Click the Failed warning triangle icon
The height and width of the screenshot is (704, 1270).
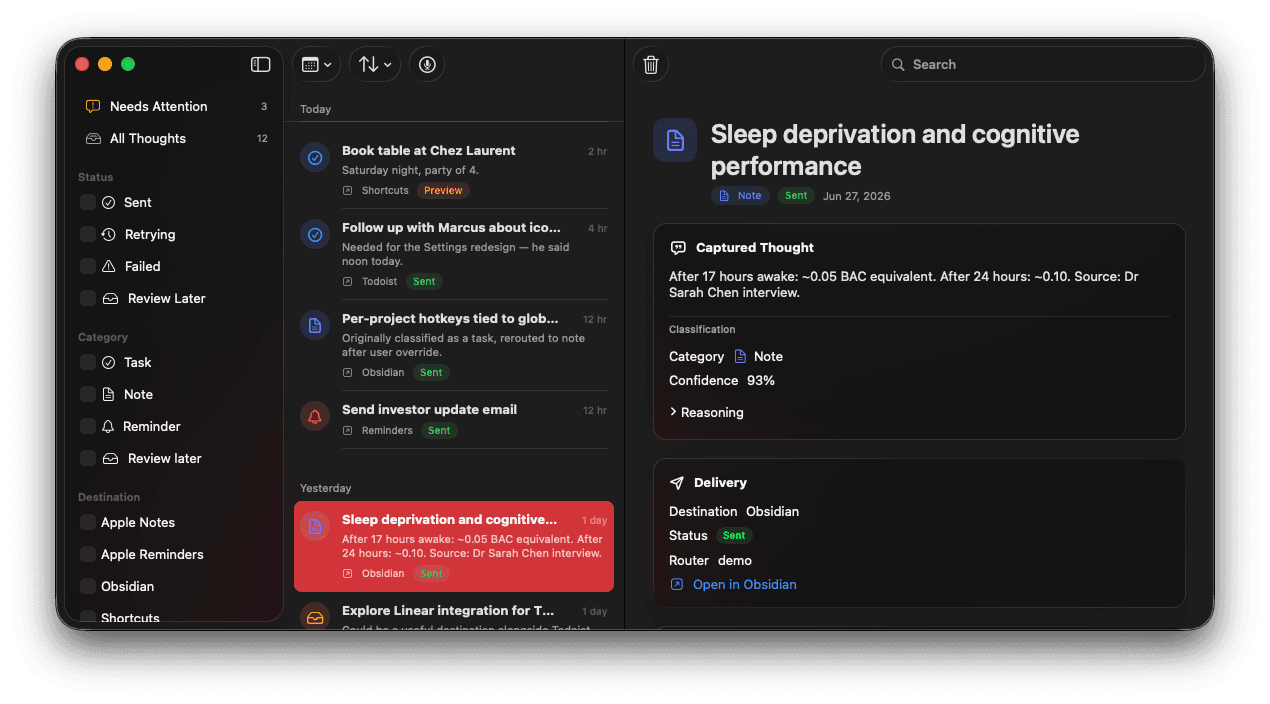(108, 266)
